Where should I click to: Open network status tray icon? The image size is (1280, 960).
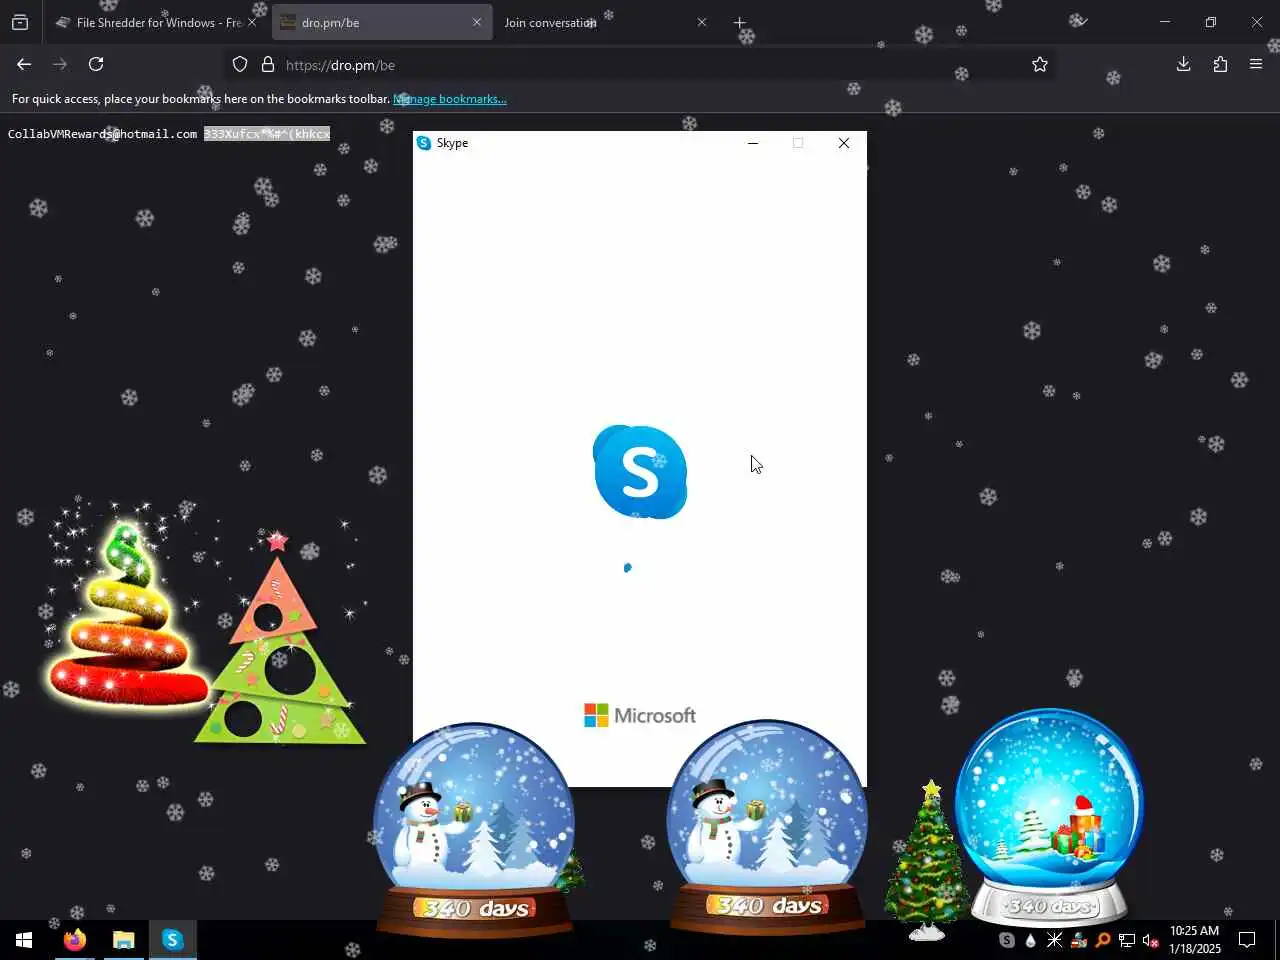1127,940
